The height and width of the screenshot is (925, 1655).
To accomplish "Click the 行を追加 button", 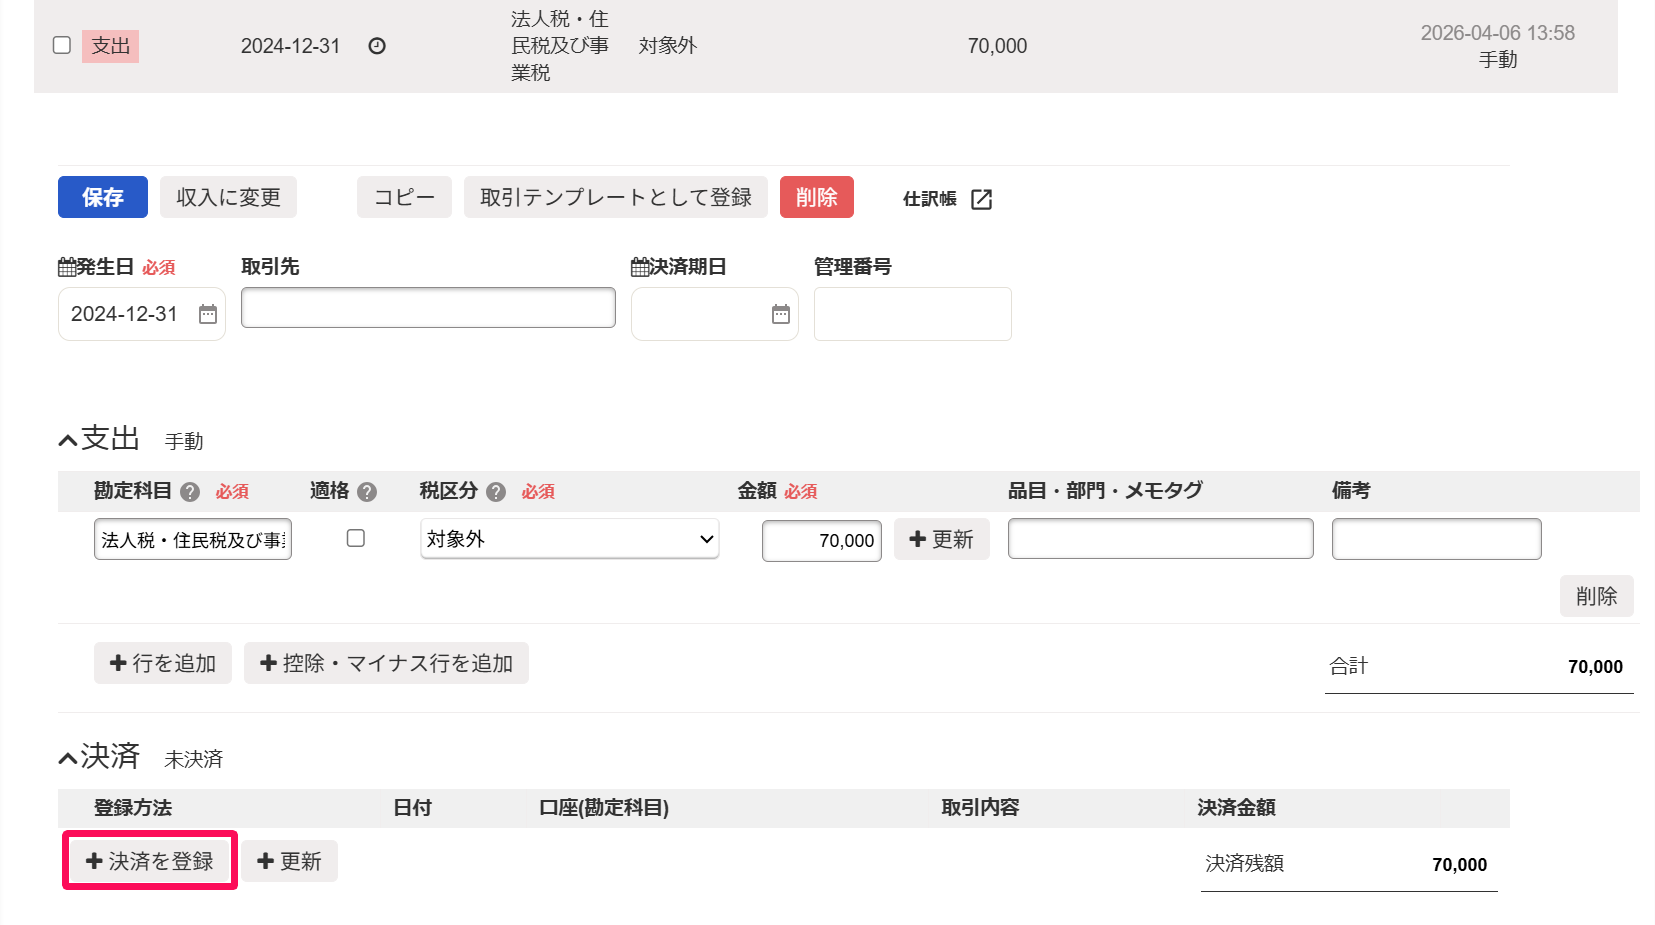I will pyautogui.click(x=163, y=663).
